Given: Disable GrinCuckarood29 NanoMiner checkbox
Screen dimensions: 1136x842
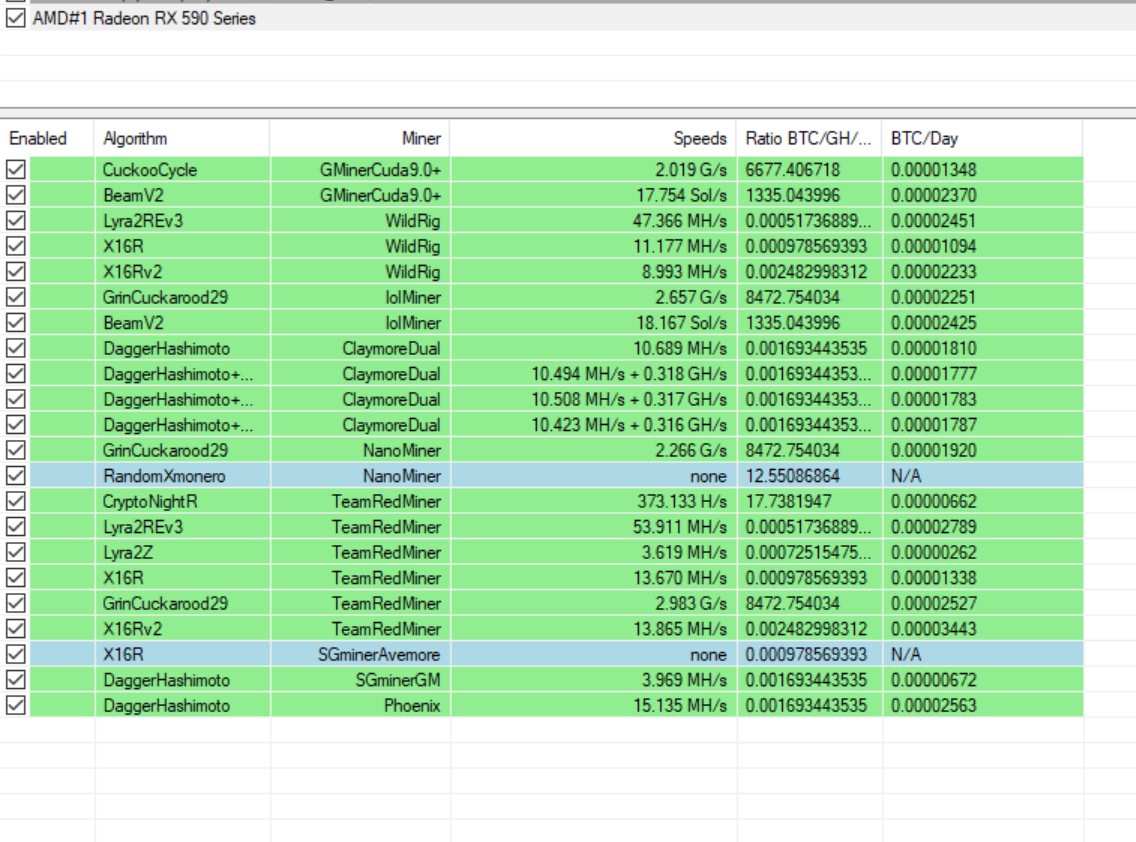Looking at the screenshot, I should click(x=15, y=450).
